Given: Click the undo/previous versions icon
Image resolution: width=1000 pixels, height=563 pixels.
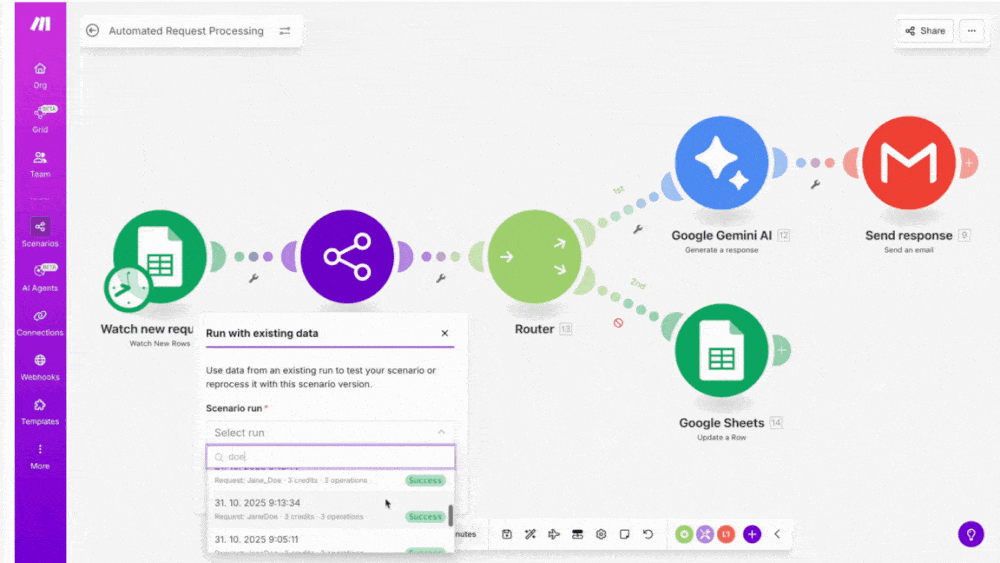Looking at the screenshot, I should (648, 534).
